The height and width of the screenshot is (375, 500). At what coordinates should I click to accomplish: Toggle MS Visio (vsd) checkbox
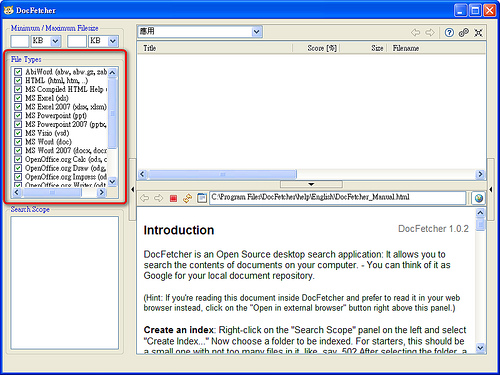point(18,133)
